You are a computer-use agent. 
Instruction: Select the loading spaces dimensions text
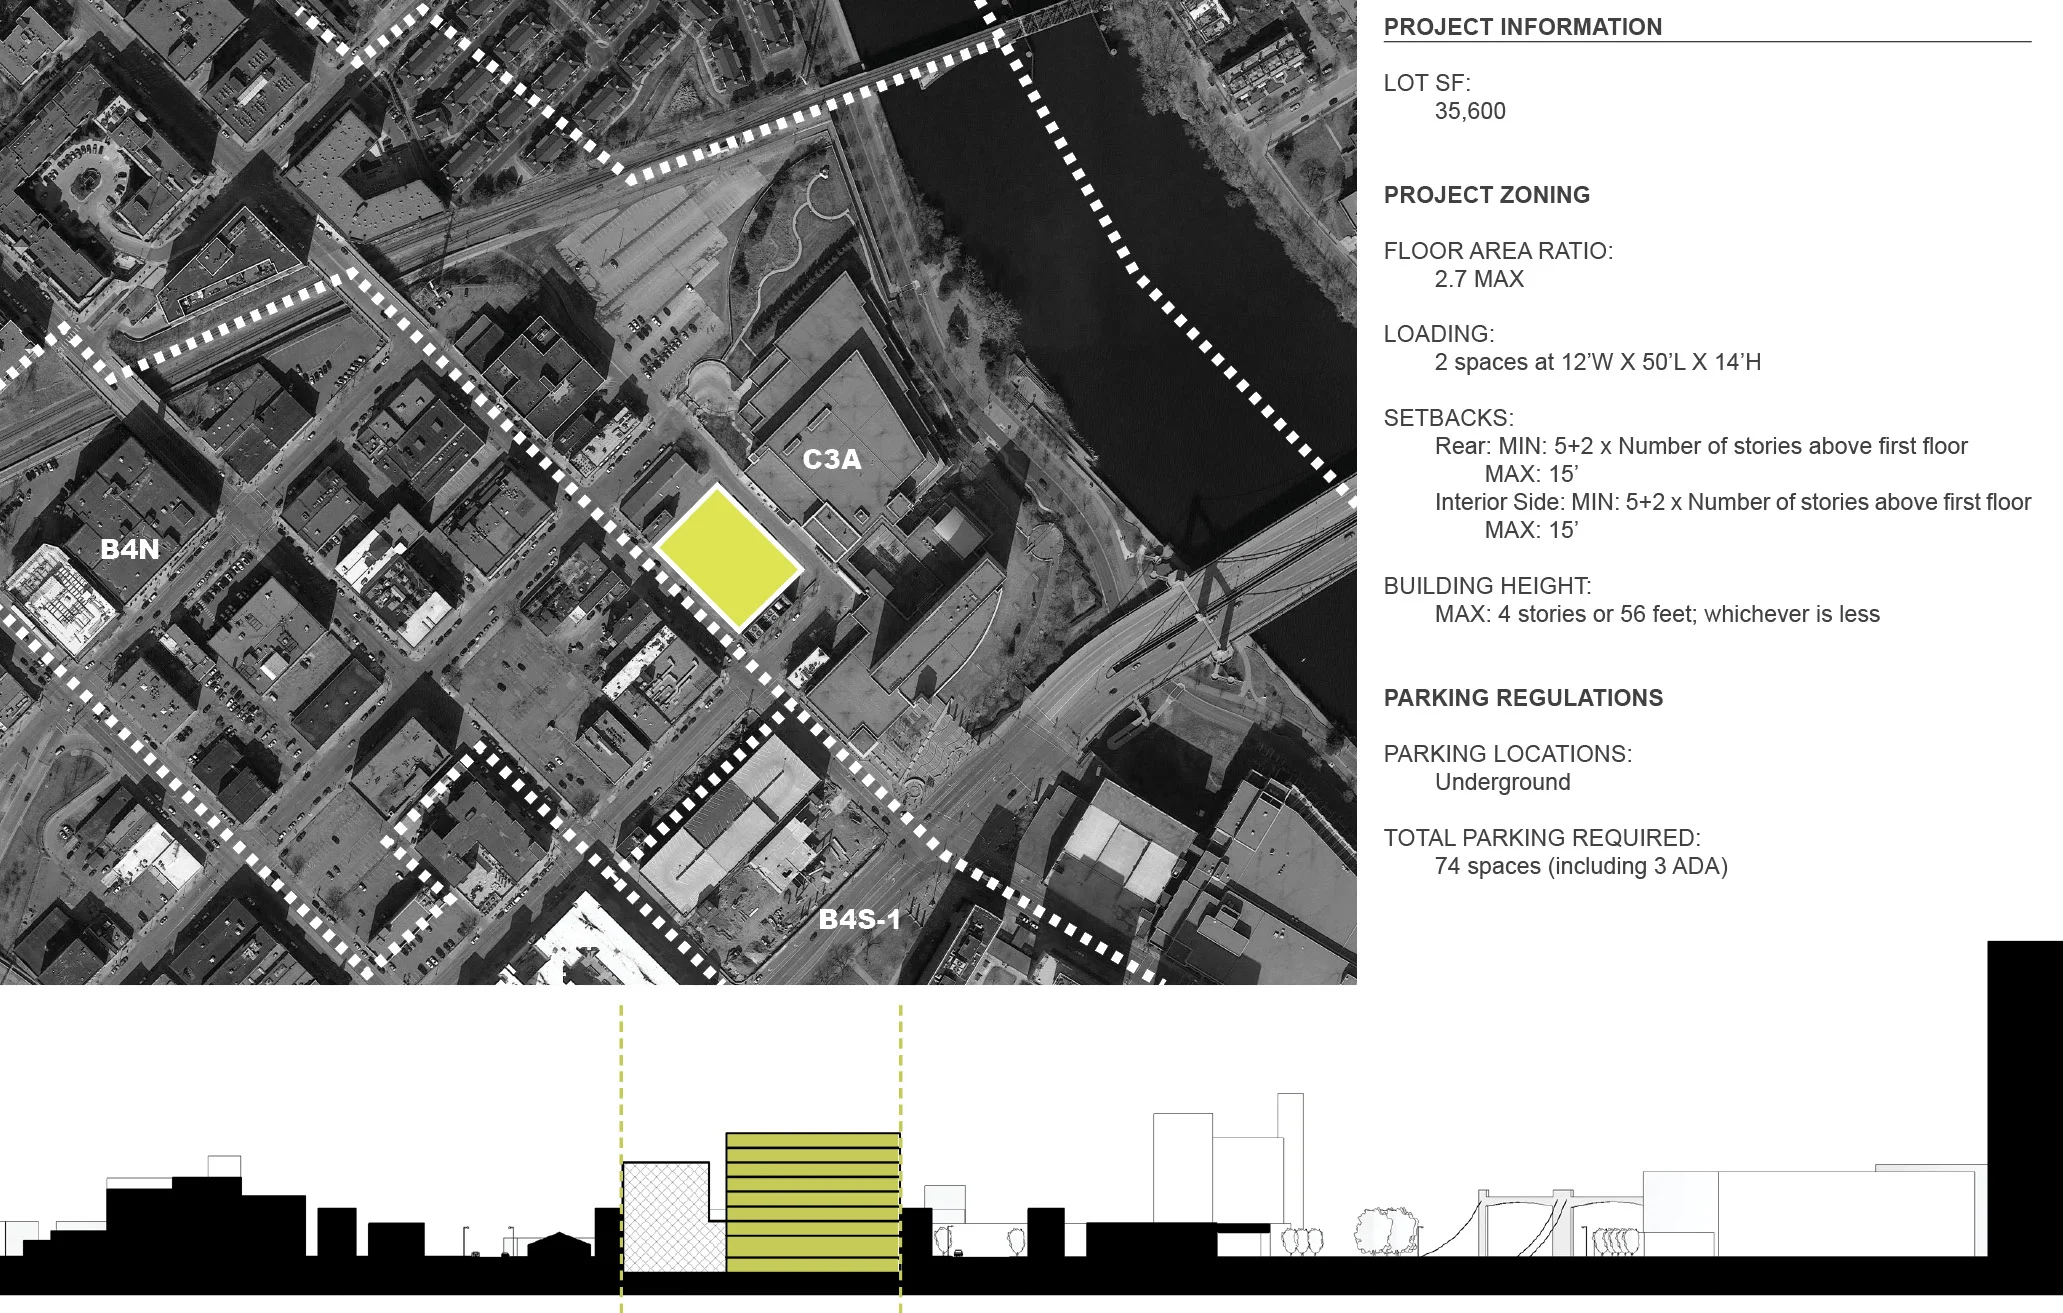coord(1597,362)
